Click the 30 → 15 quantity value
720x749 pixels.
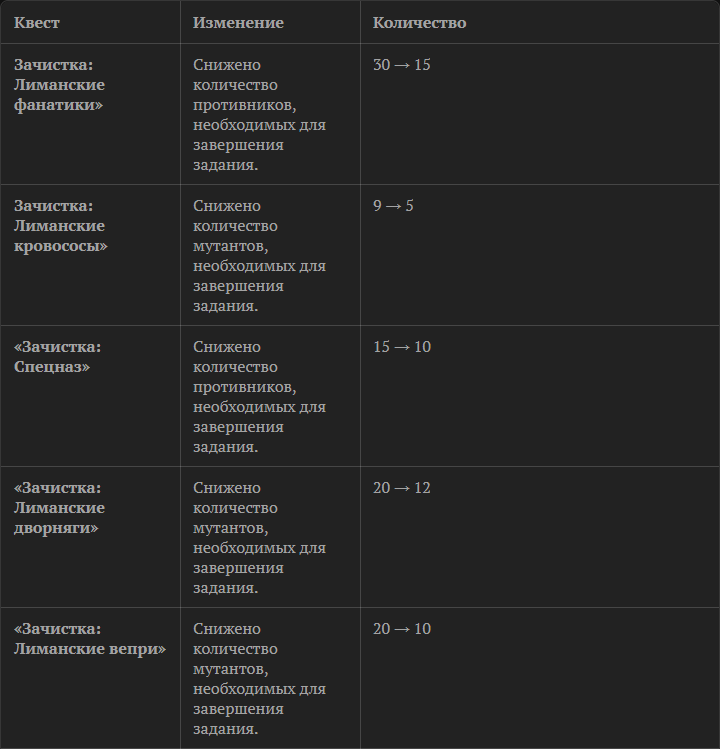point(401,64)
